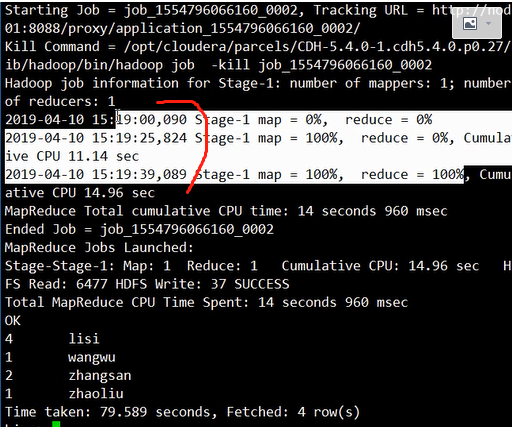Viewport: 523px width, 427px height.
Task: Click 'Hadoop job information for Stage-1' line
Action: point(257,83)
